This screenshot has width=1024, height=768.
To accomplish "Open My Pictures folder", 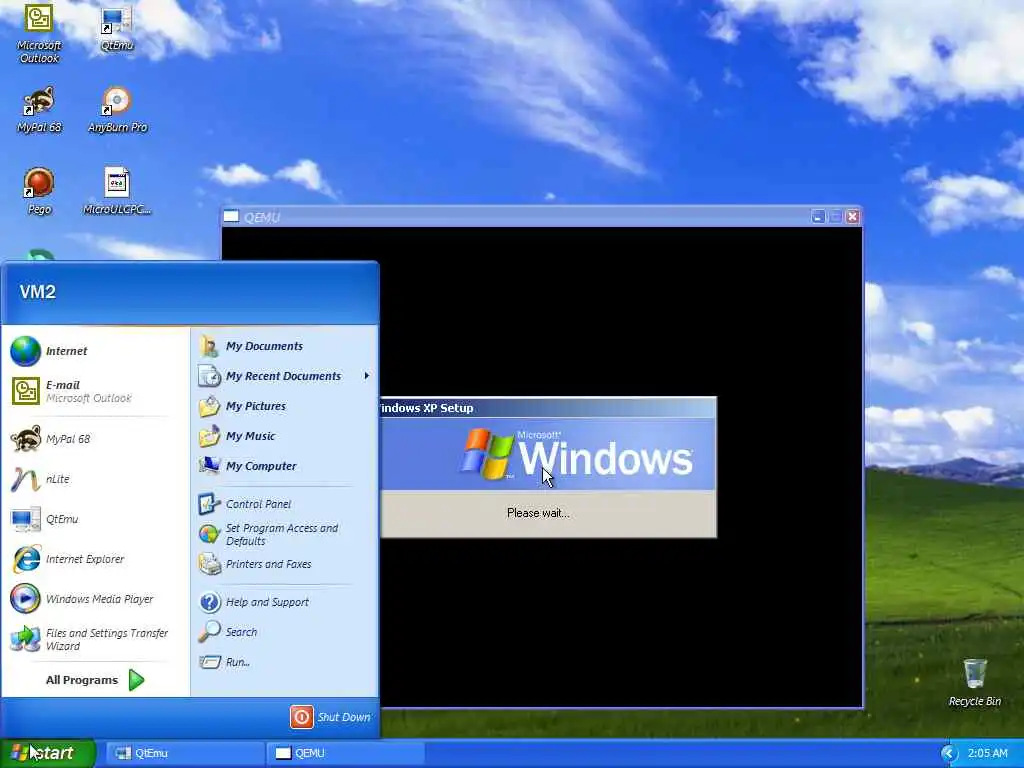I will (x=285, y=406).
